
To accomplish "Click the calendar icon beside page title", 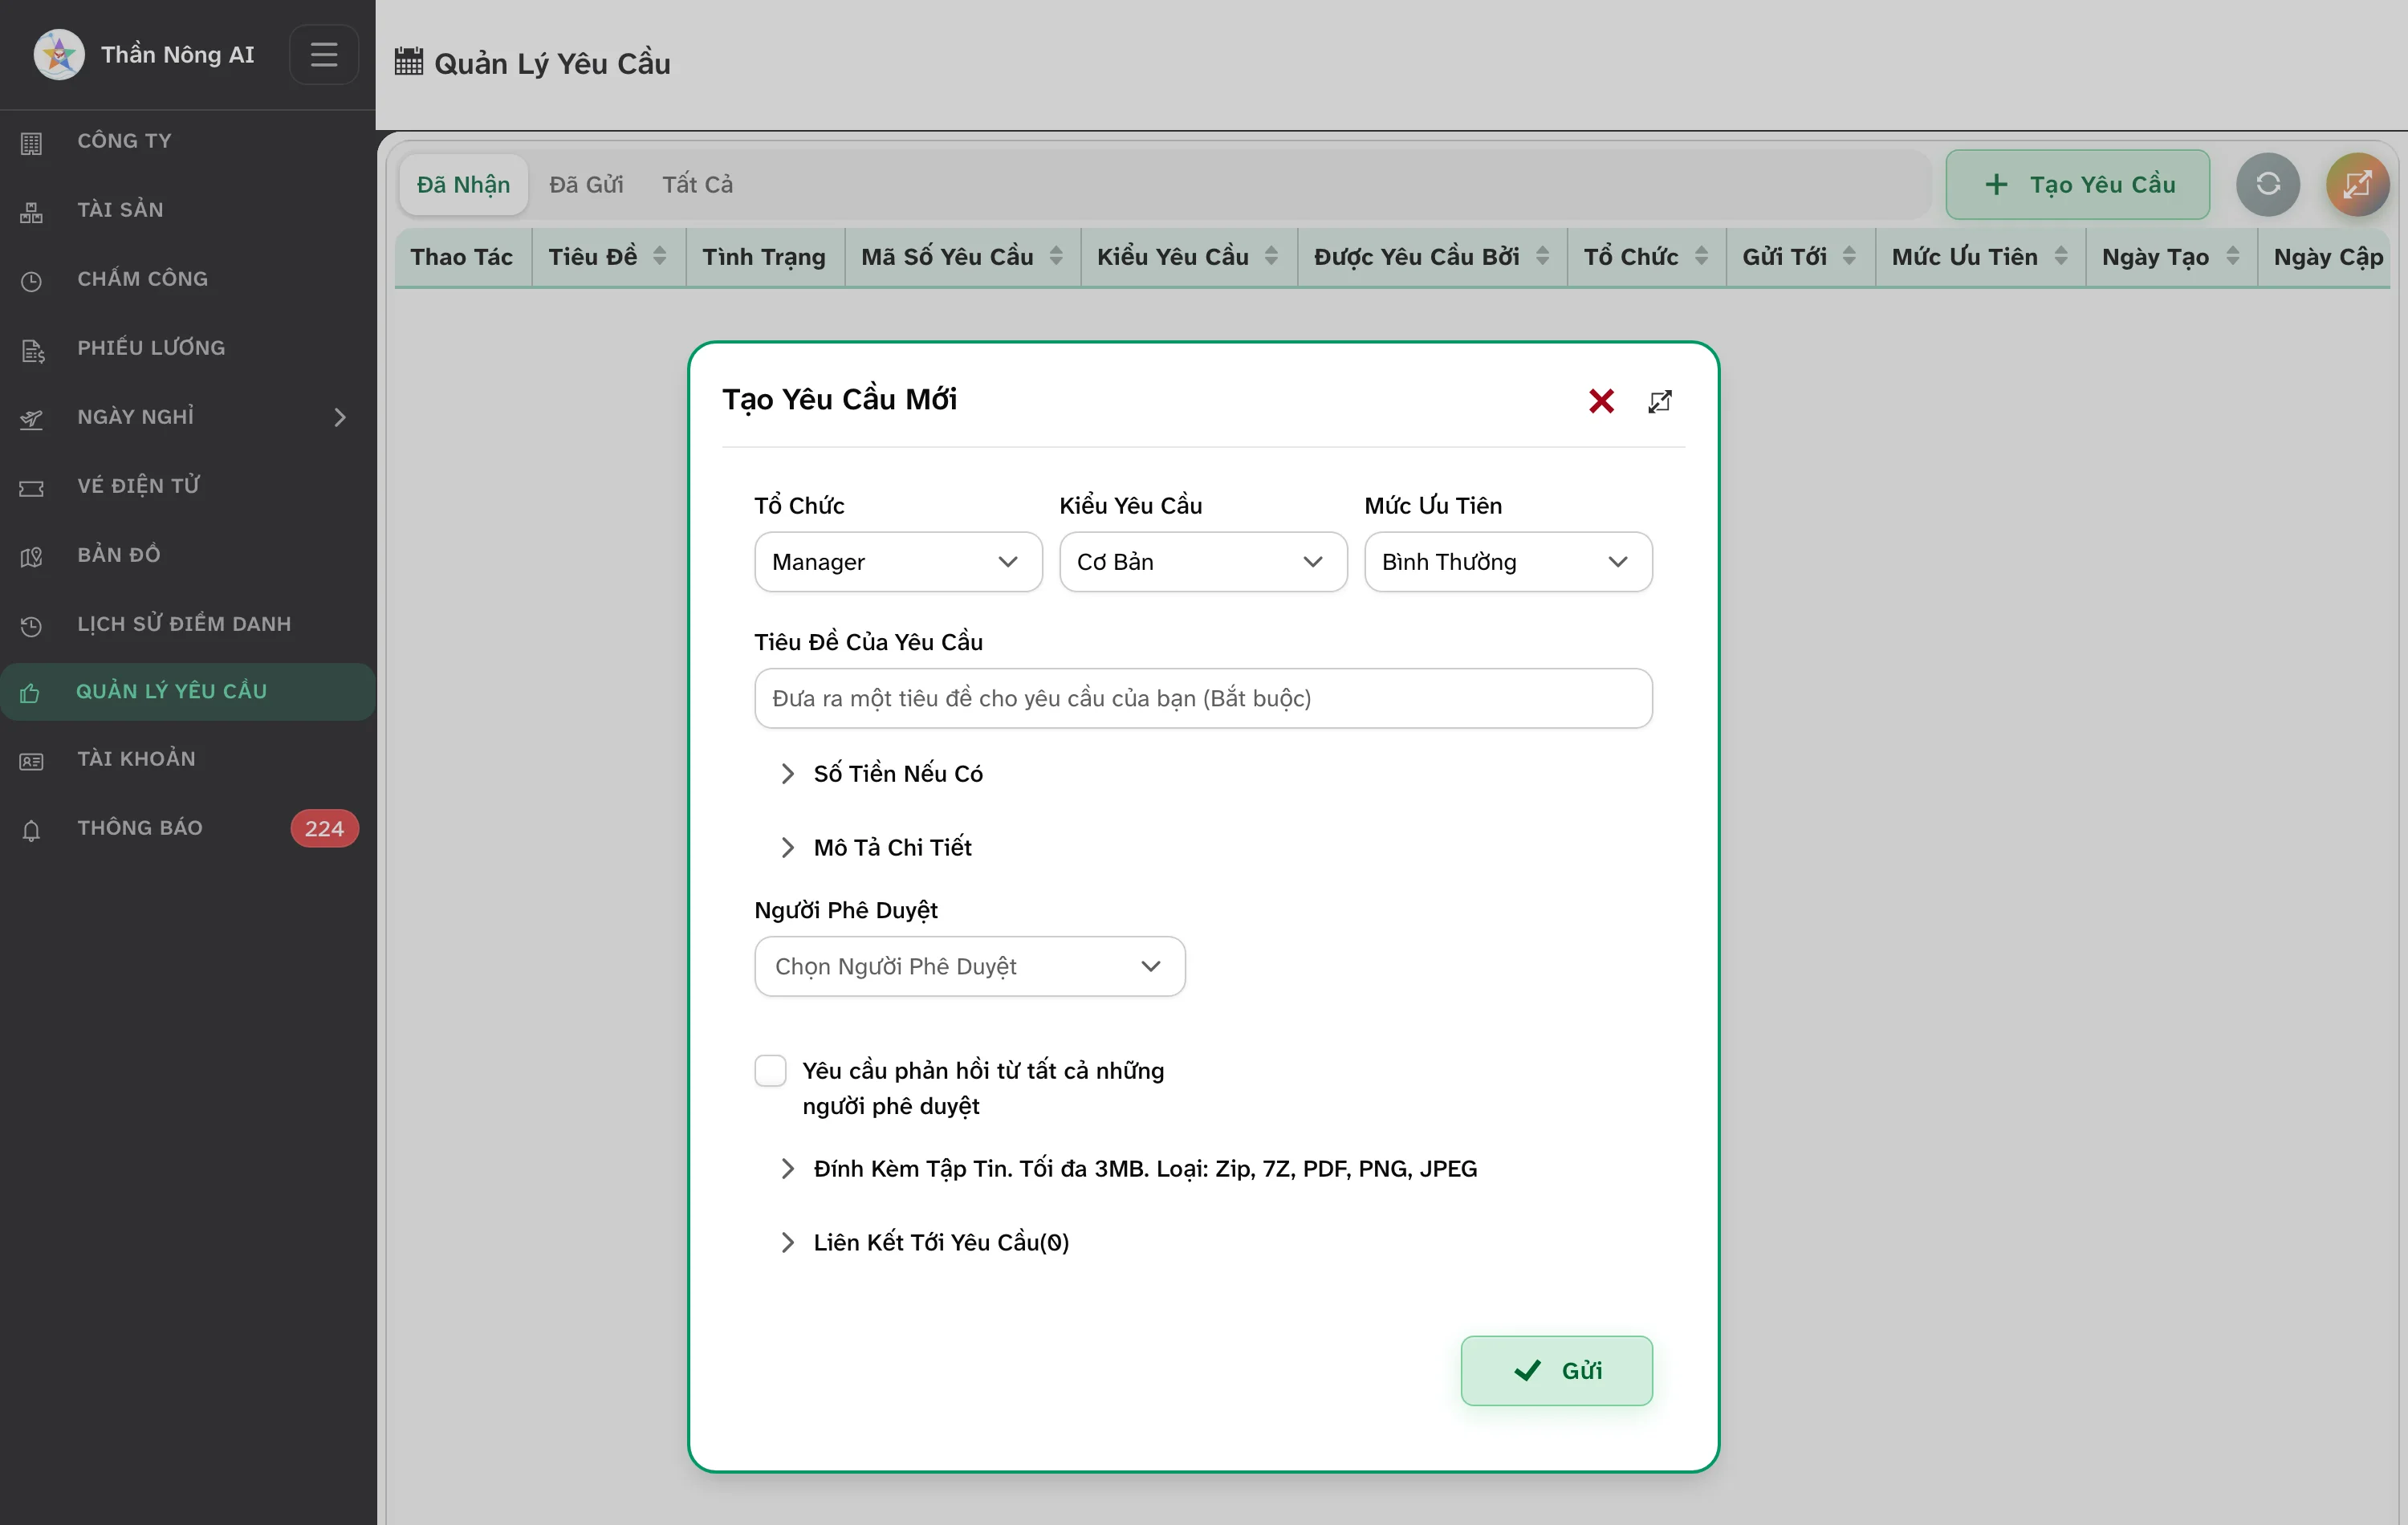I will 408,61.
